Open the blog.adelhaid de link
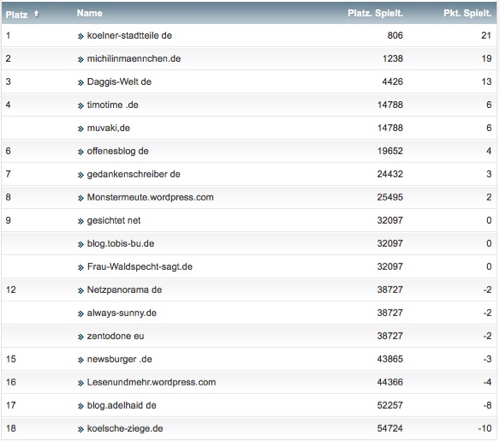 [121, 405]
